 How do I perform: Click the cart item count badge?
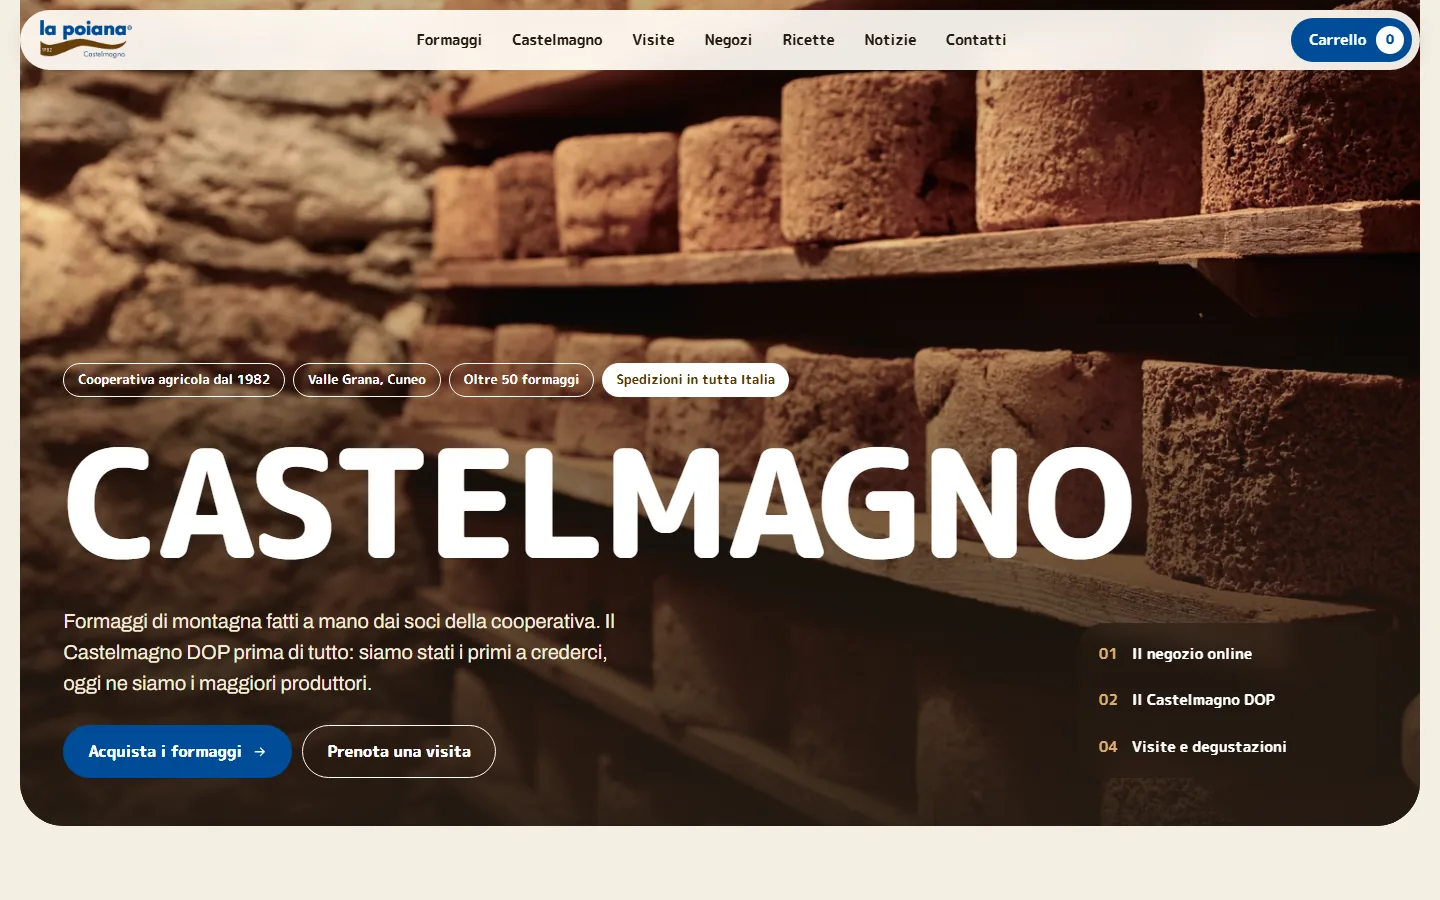pos(1390,40)
